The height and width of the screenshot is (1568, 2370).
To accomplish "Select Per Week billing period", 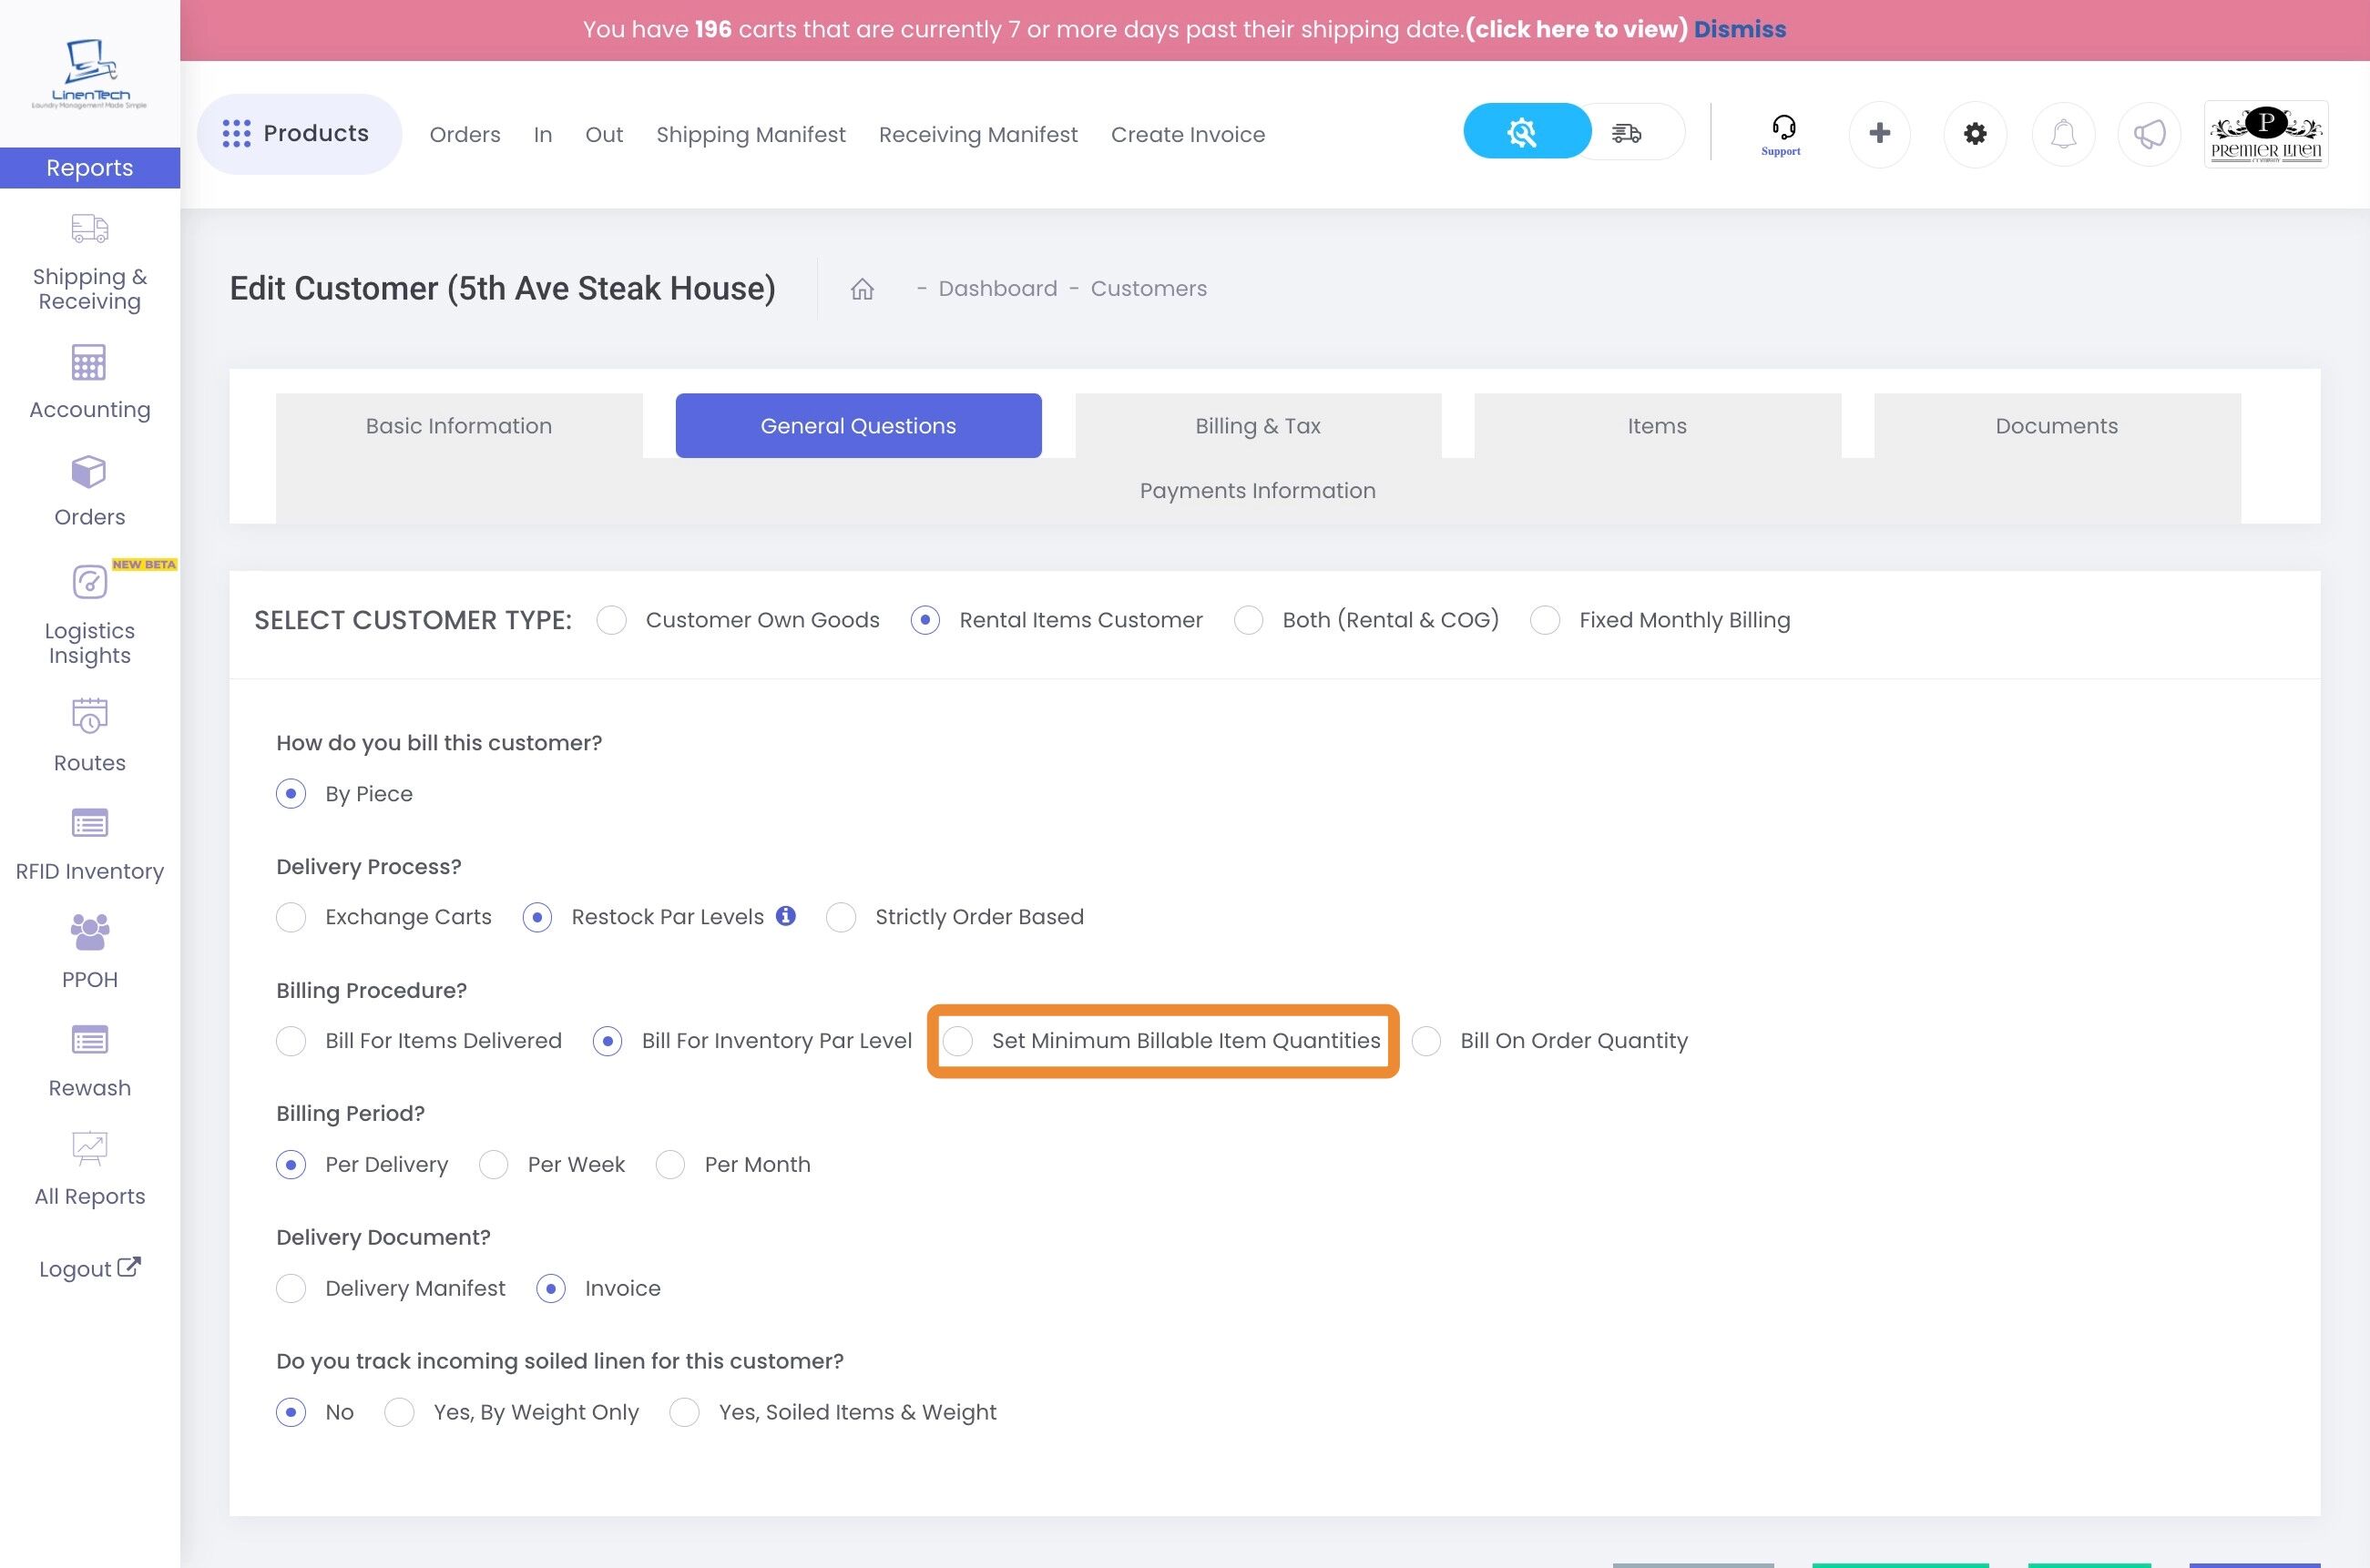I will [494, 1165].
